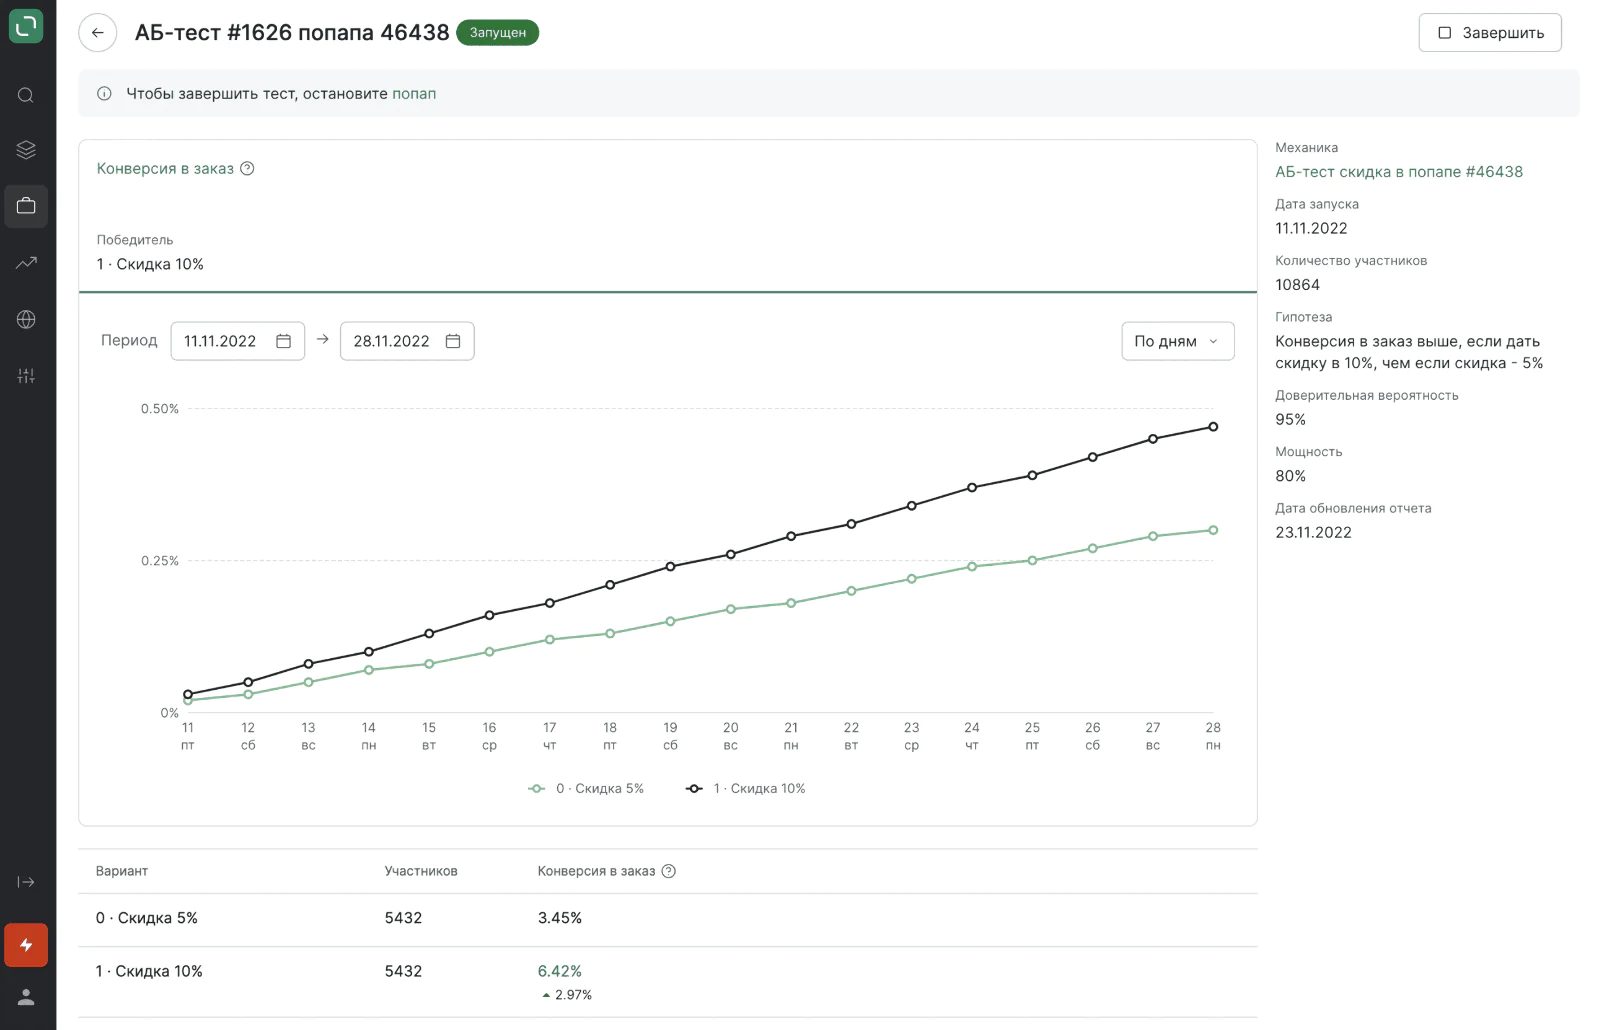
Task: Open calendar icon in end date 28.11.2022
Action: 453,341
